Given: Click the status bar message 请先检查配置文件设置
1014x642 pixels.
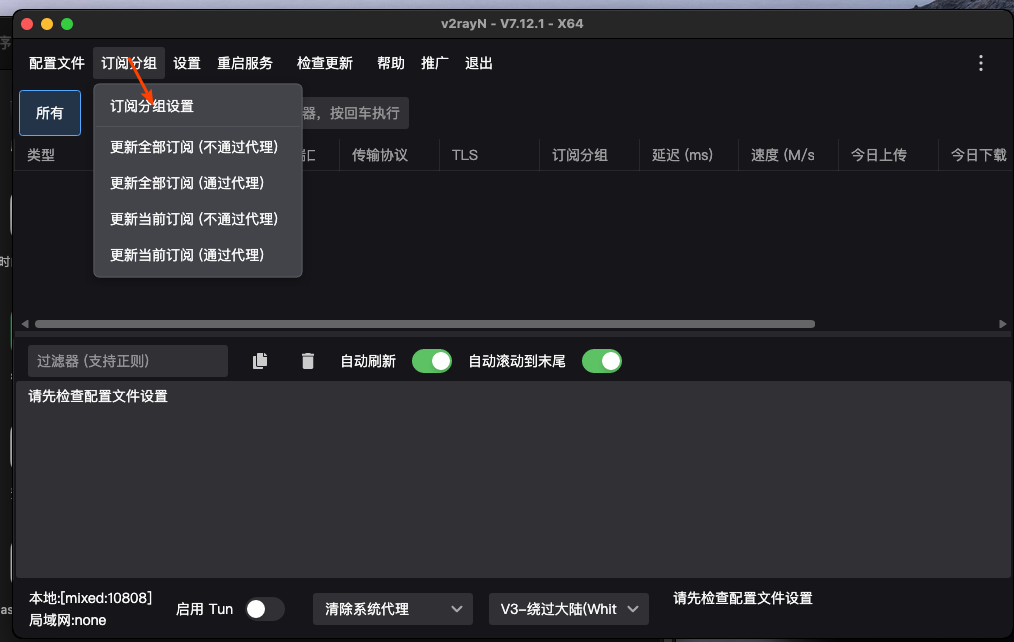Looking at the screenshot, I should click(742, 599).
